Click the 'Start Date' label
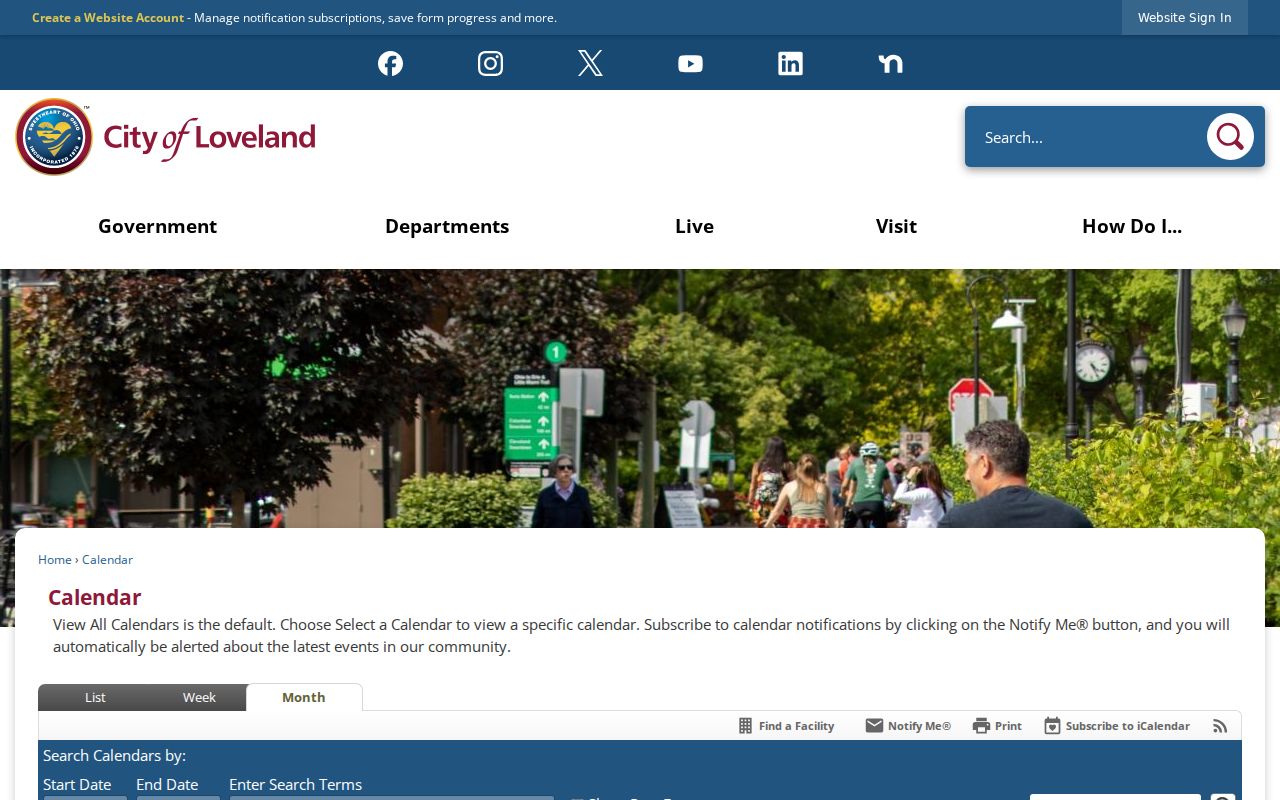1280x800 pixels. tap(77, 784)
